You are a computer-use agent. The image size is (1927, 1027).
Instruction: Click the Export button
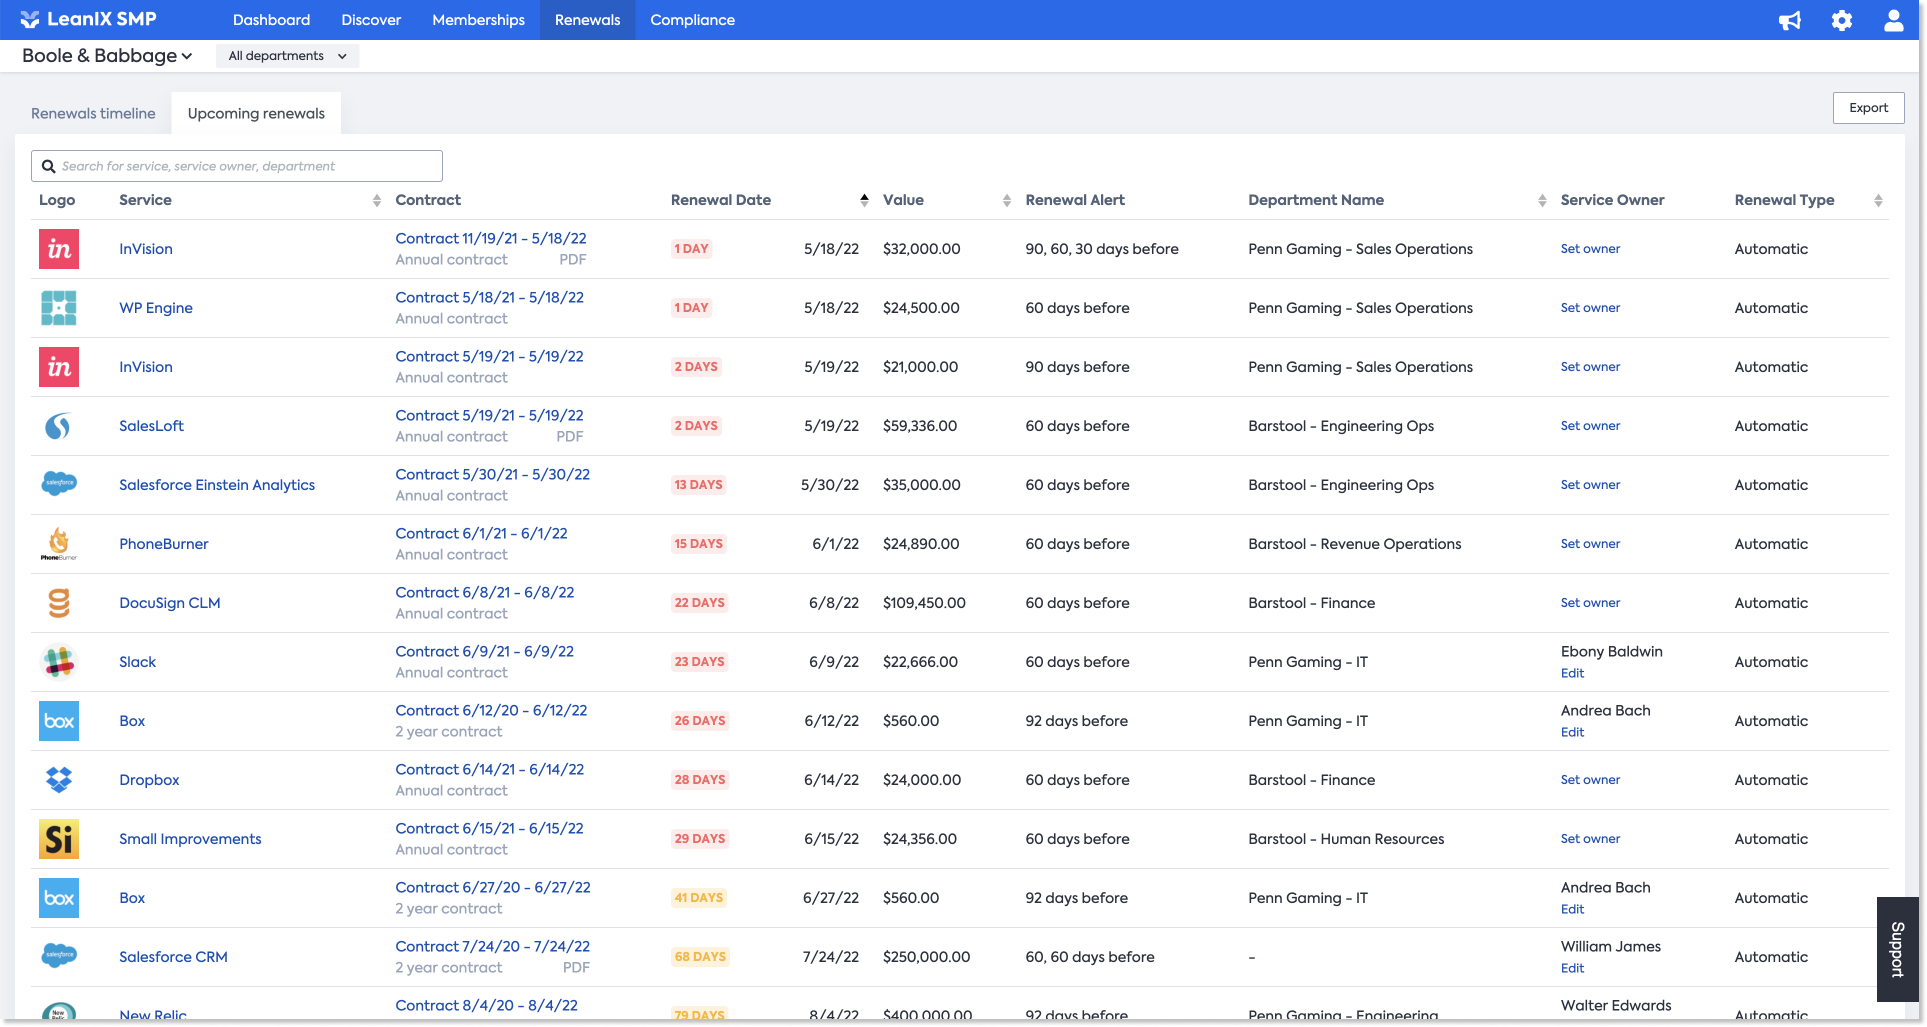pyautogui.click(x=1868, y=108)
